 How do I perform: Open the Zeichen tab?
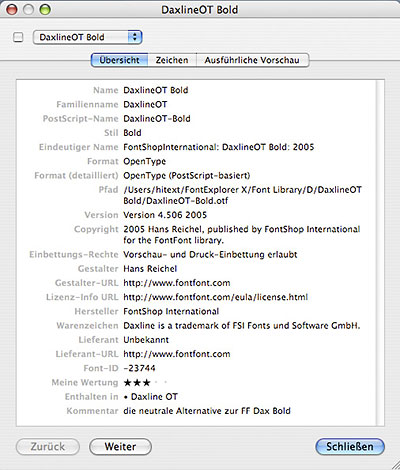coord(172,60)
